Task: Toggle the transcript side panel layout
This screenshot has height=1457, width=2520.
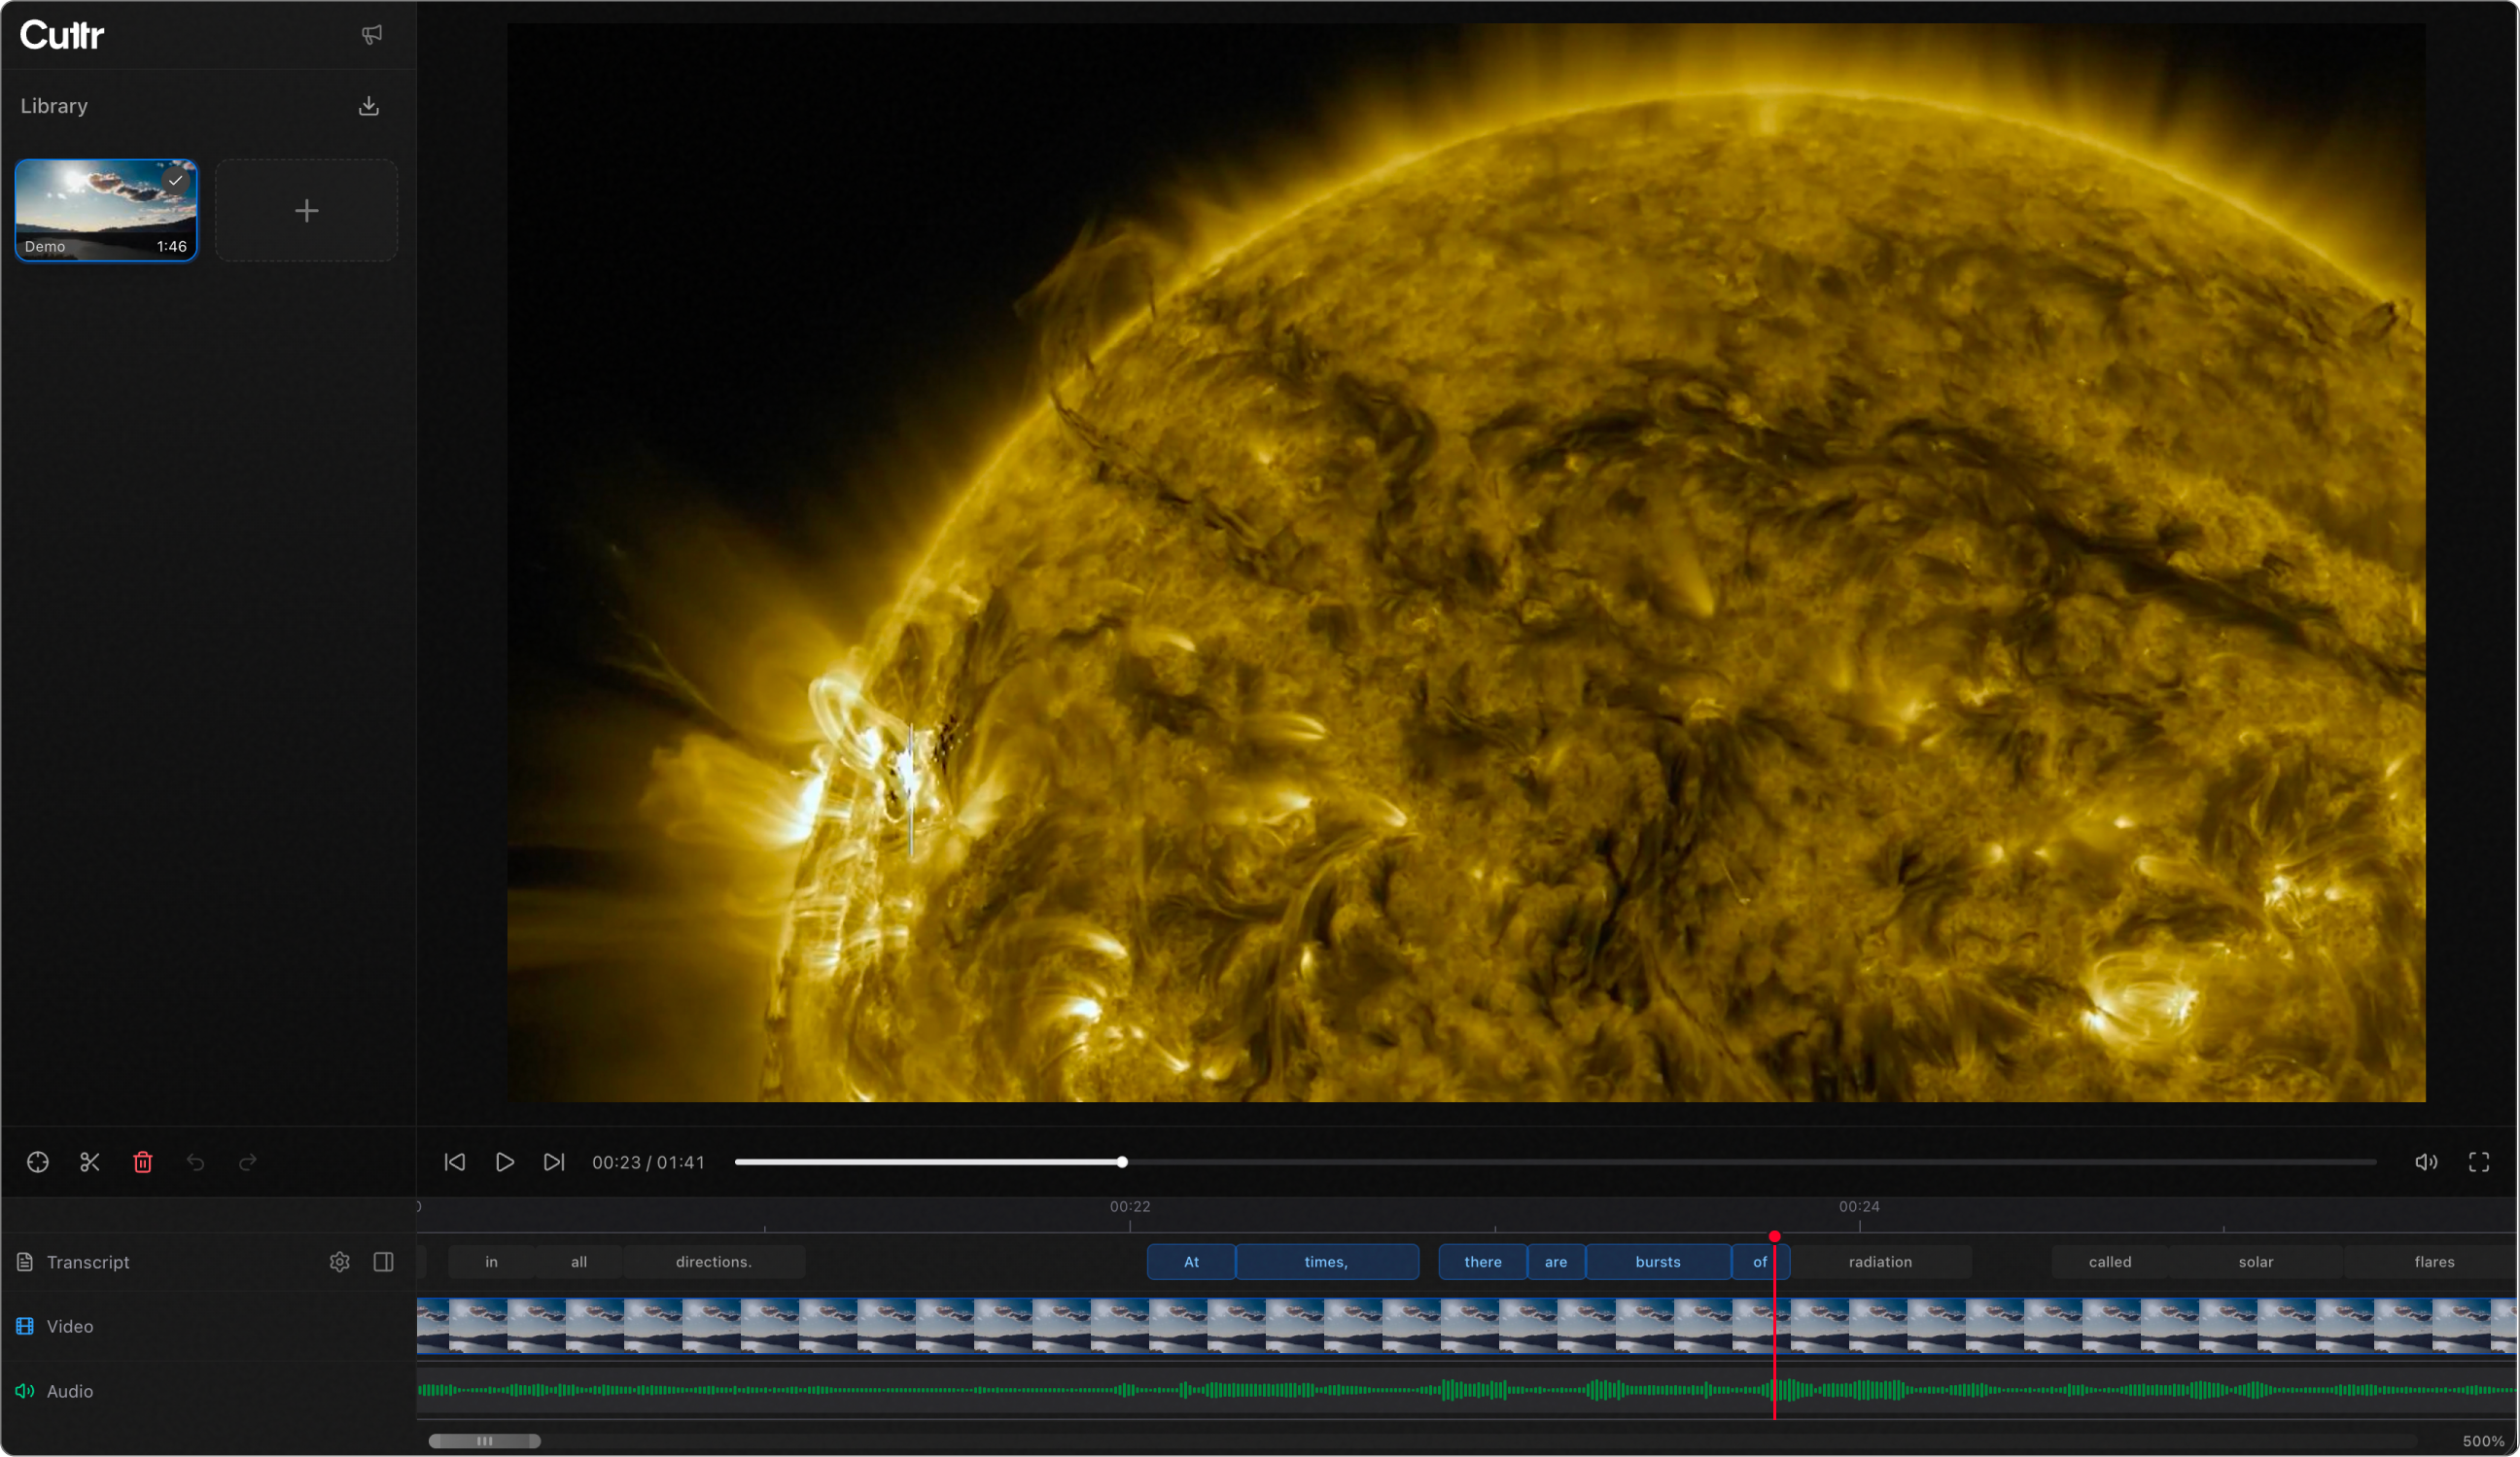Action: [x=383, y=1262]
